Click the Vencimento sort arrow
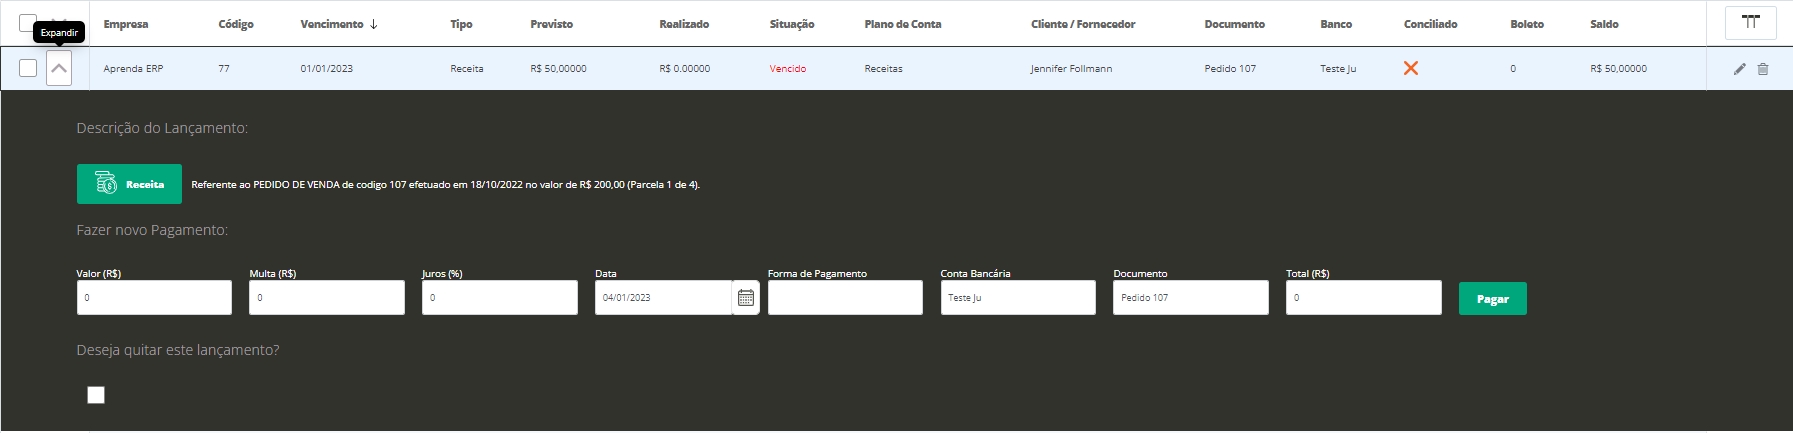 [374, 24]
